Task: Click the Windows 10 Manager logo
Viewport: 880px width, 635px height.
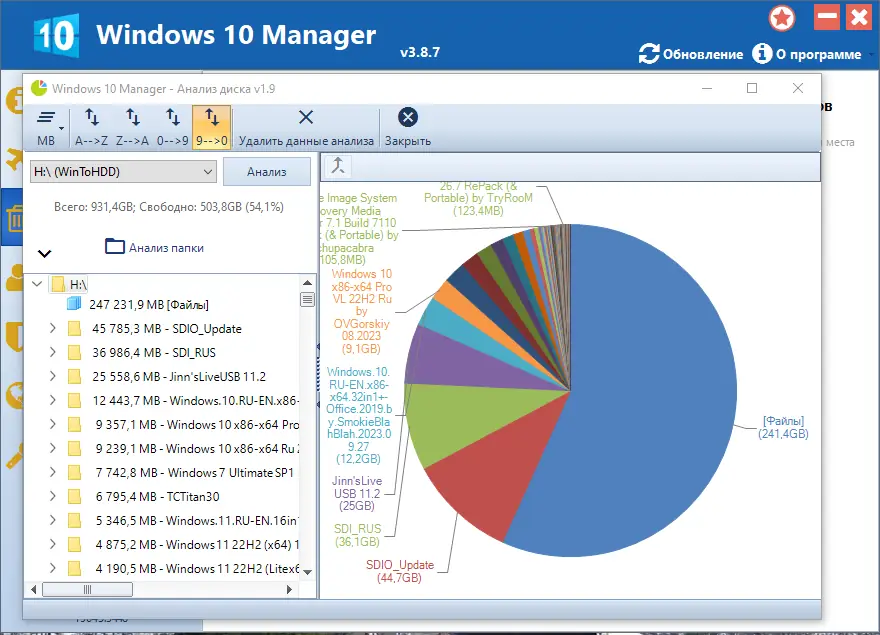Action: tap(56, 36)
